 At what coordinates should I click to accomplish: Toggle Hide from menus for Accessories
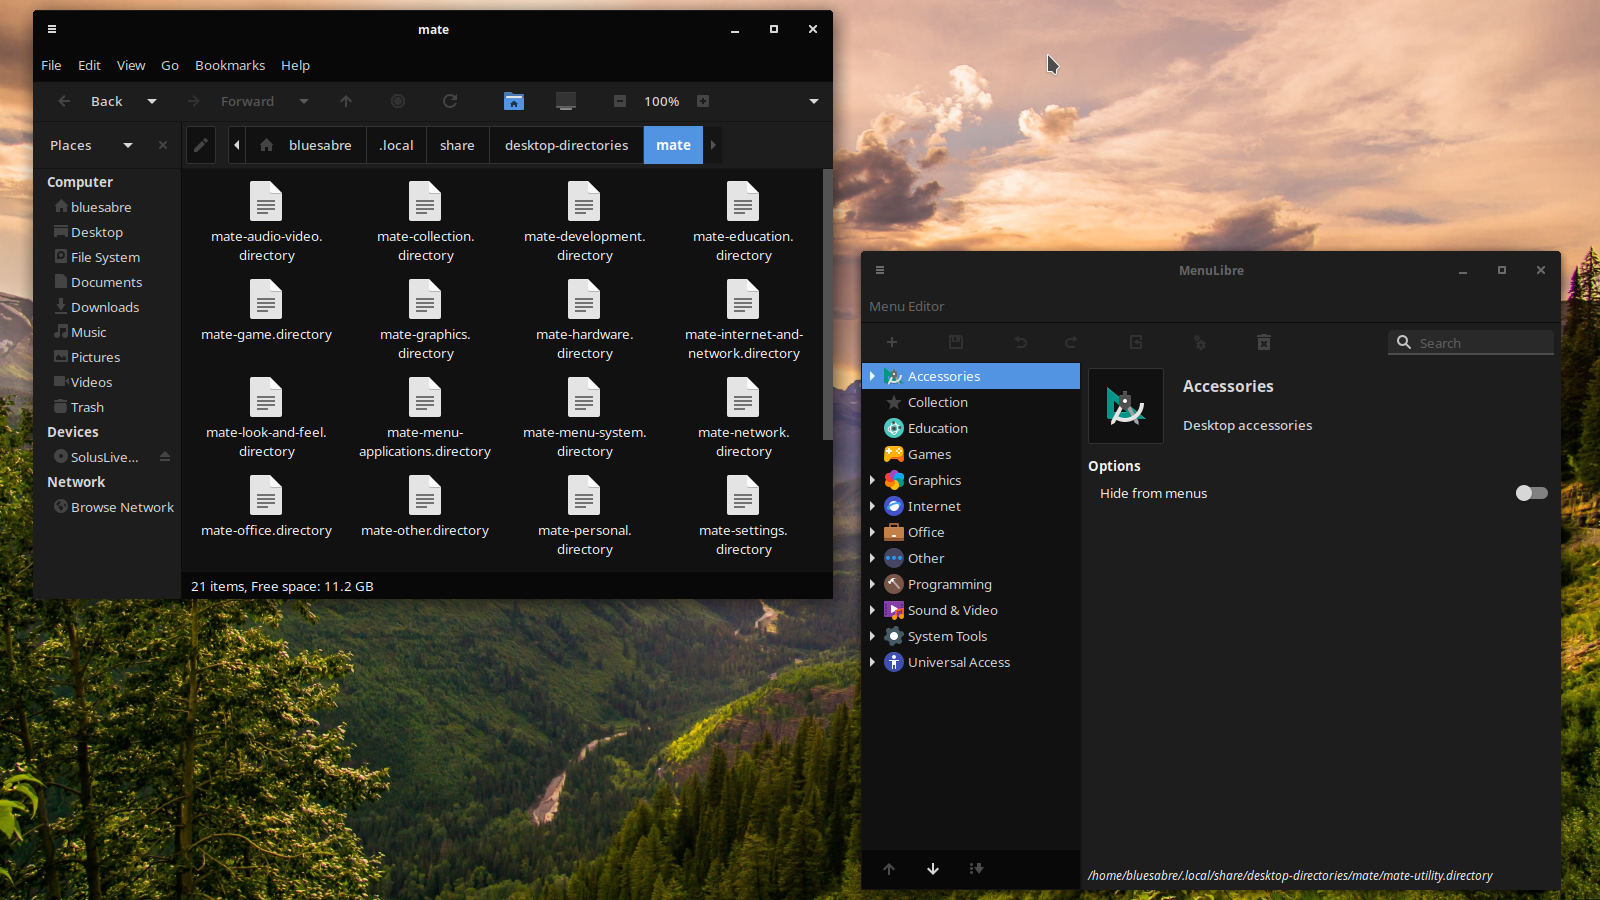point(1530,493)
